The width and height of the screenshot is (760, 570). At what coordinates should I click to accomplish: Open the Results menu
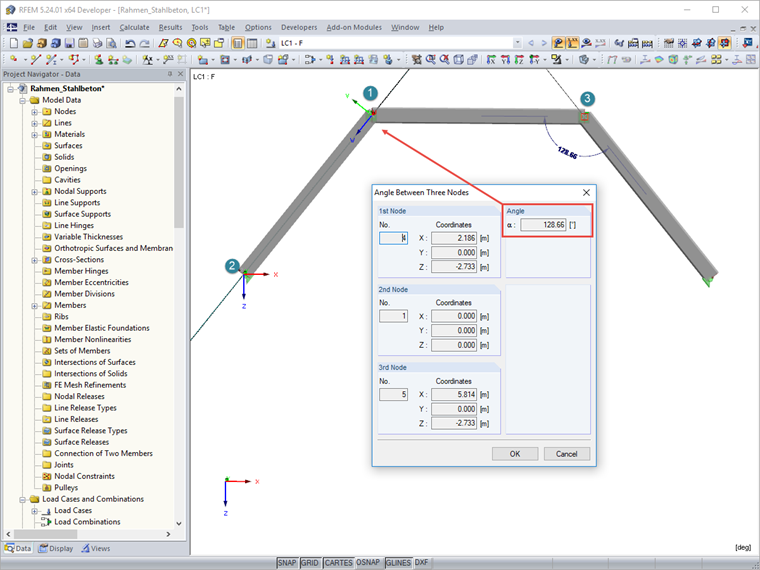click(171, 28)
